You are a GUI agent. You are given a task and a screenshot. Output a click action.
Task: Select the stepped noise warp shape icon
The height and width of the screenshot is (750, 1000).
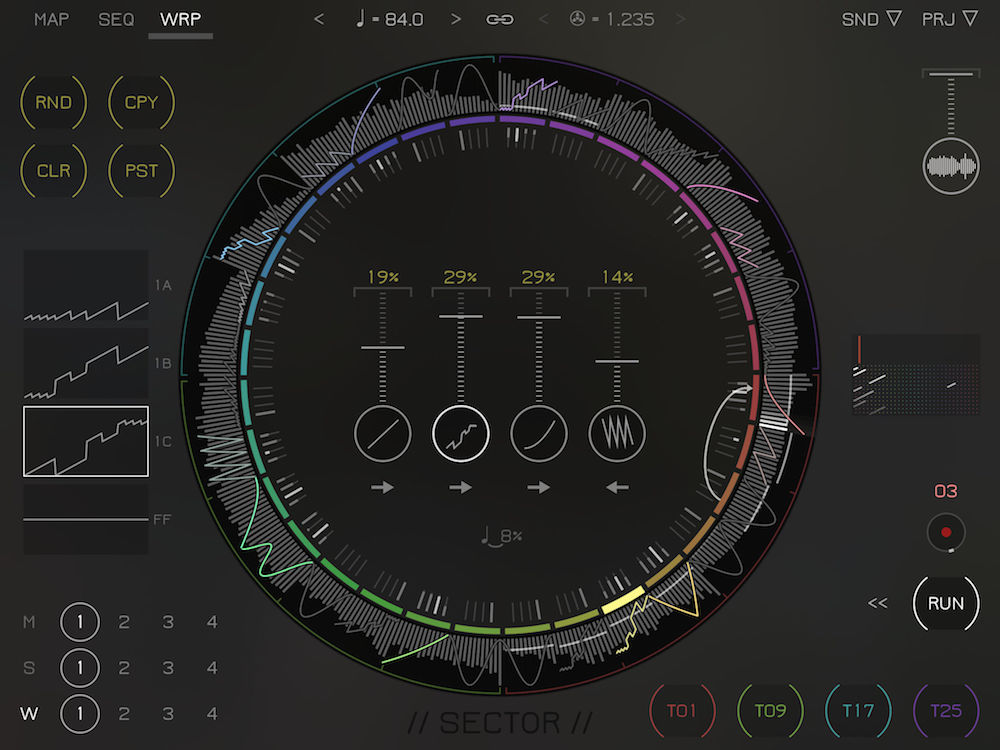460,434
